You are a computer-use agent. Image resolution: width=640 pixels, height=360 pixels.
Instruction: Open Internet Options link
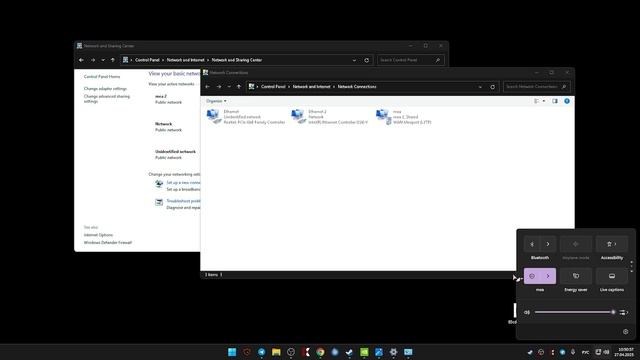click(x=98, y=235)
